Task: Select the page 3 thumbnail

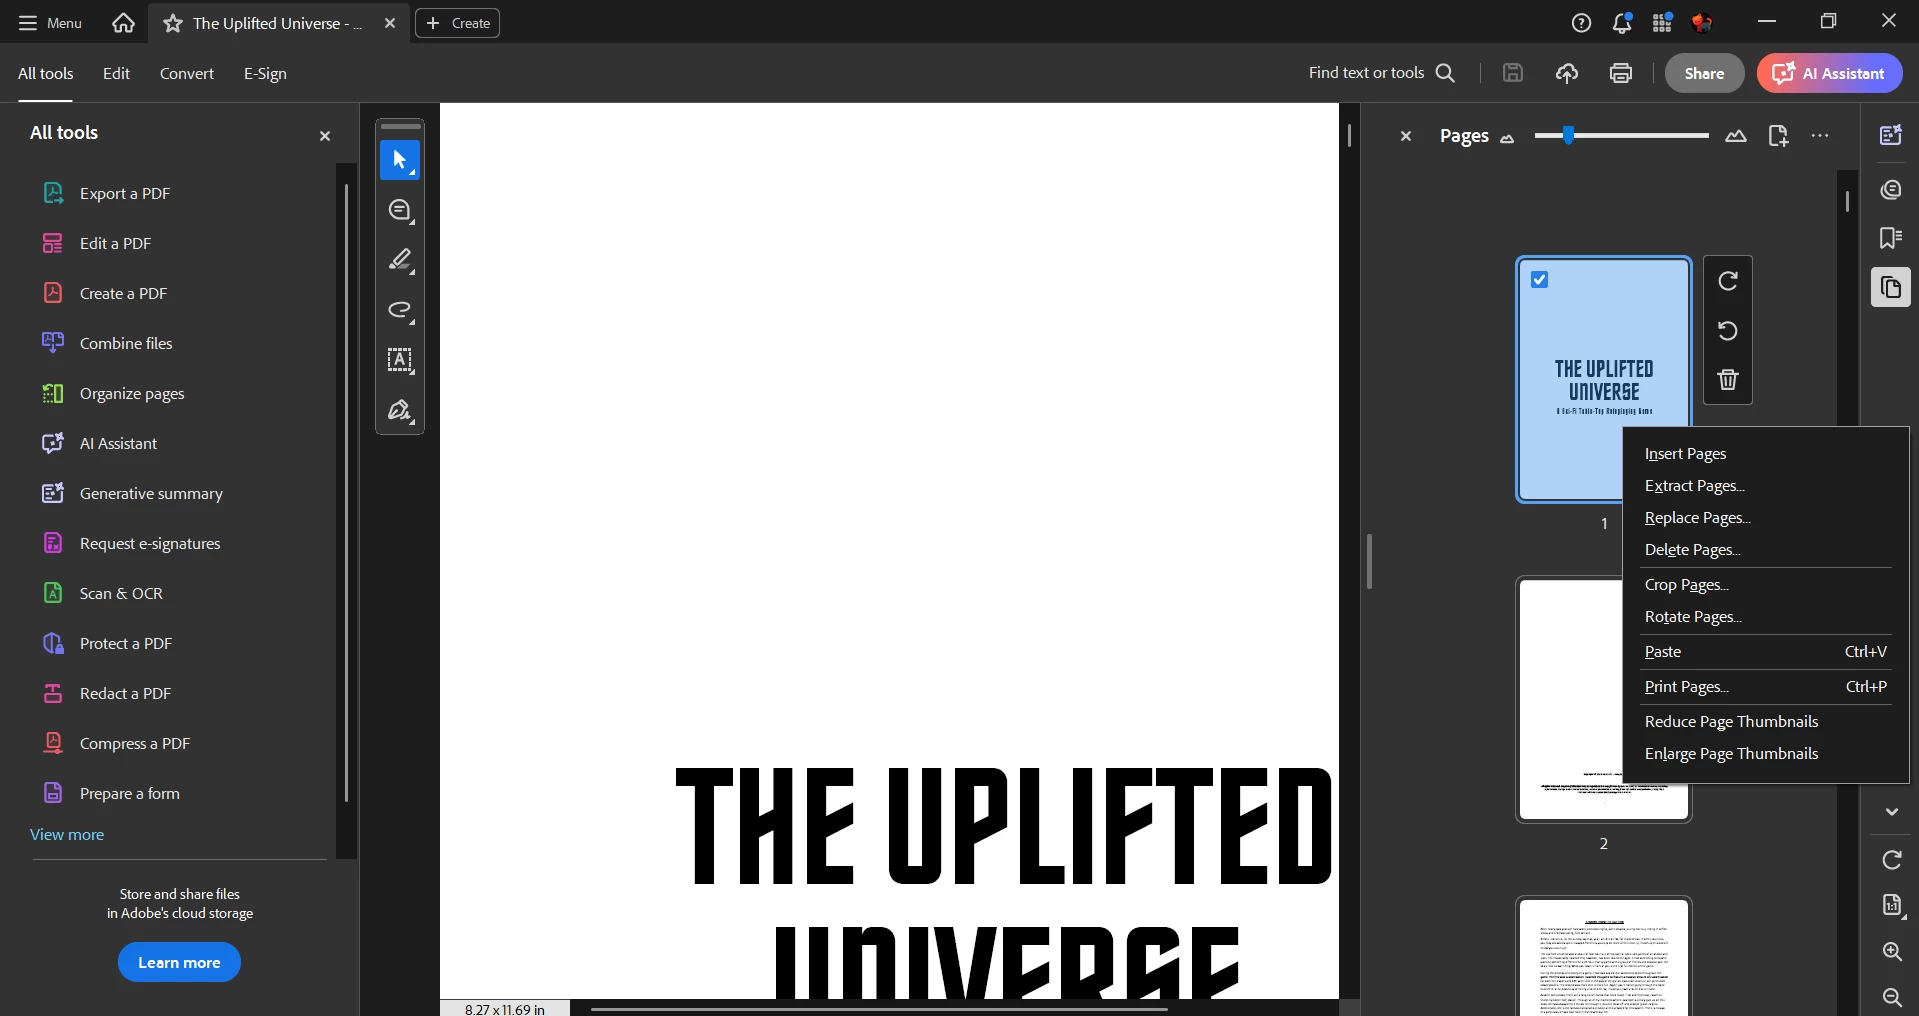Action: [x=1604, y=956]
